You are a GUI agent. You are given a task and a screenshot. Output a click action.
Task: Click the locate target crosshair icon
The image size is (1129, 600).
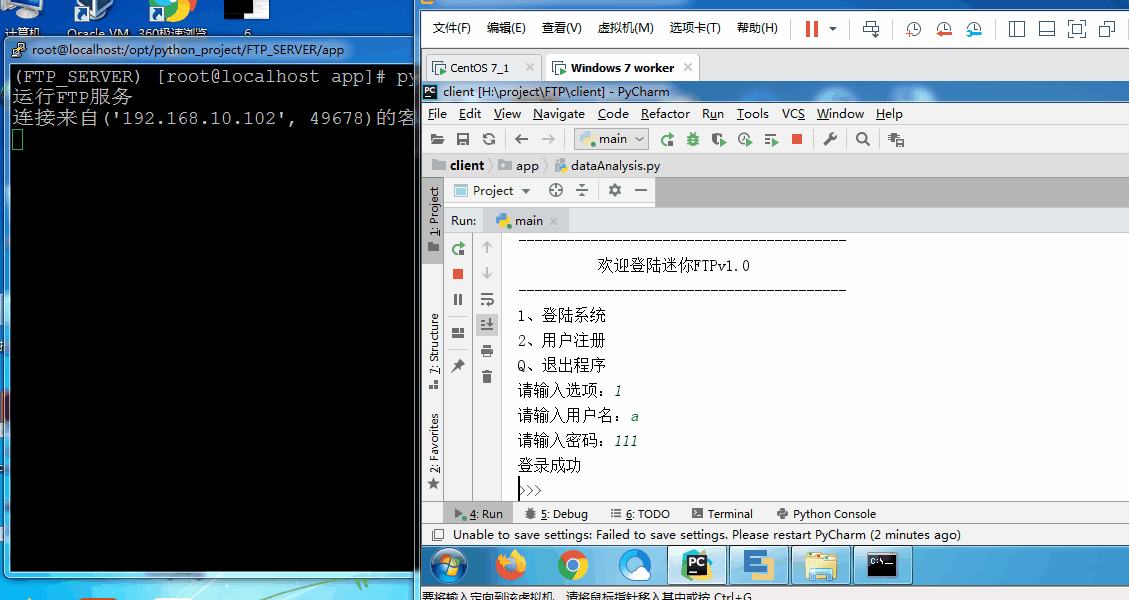(556, 190)
